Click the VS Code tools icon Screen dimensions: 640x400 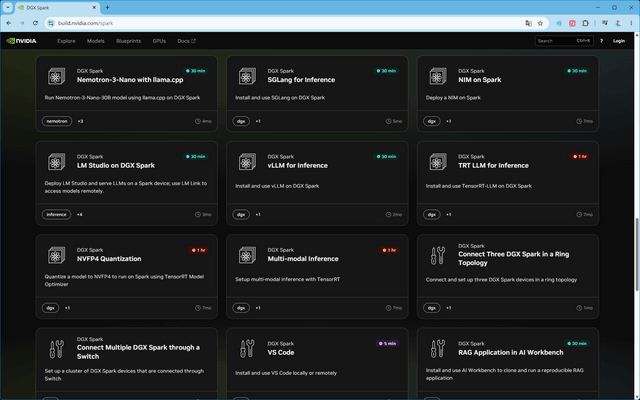[x=247, y=349]
